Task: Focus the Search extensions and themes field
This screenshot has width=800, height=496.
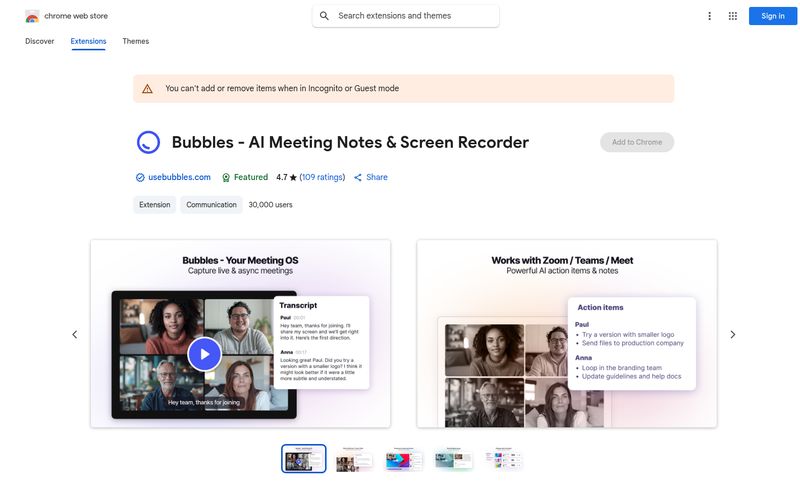Action: (406, 16)
